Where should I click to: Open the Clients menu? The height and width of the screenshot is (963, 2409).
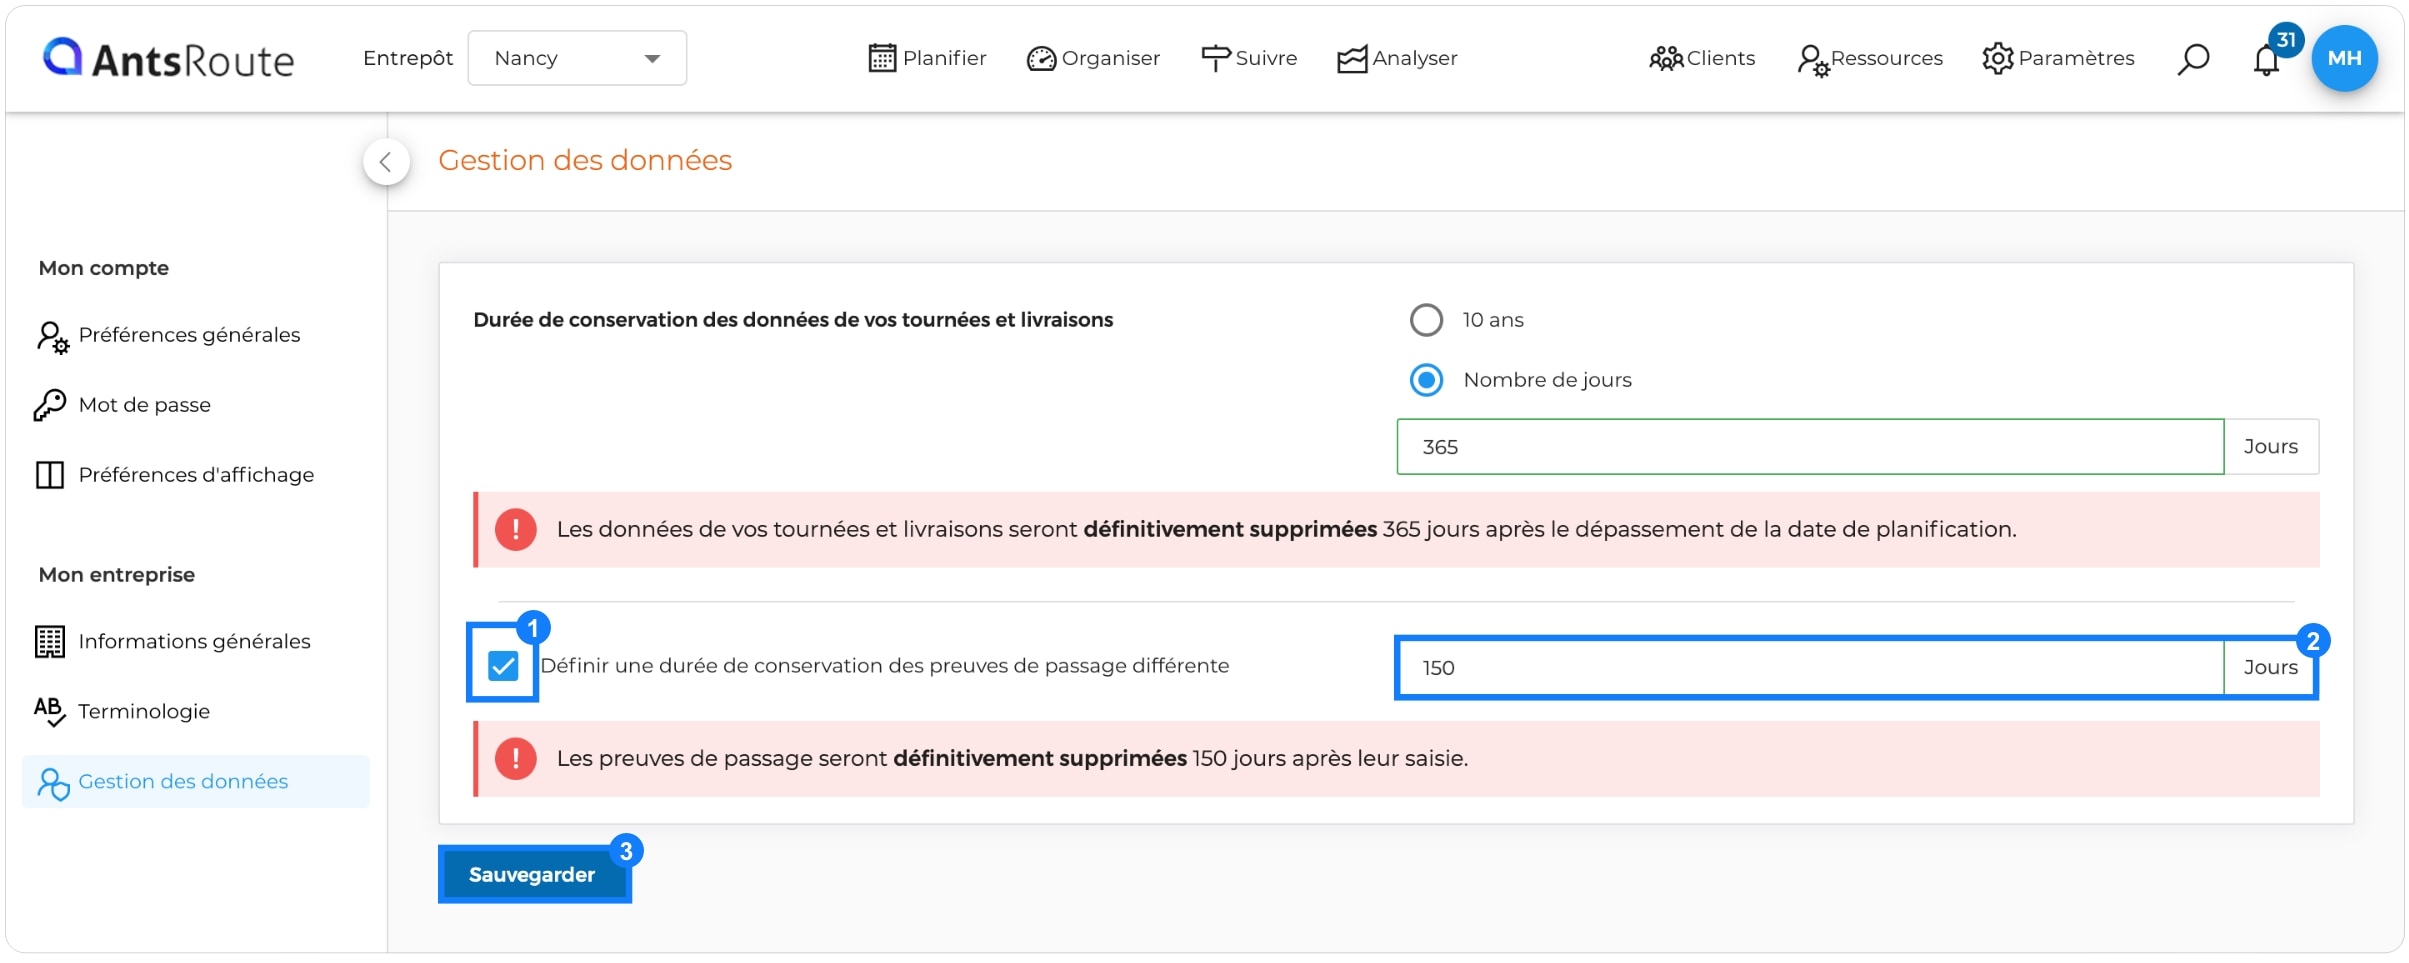(x=1720, y=58)
